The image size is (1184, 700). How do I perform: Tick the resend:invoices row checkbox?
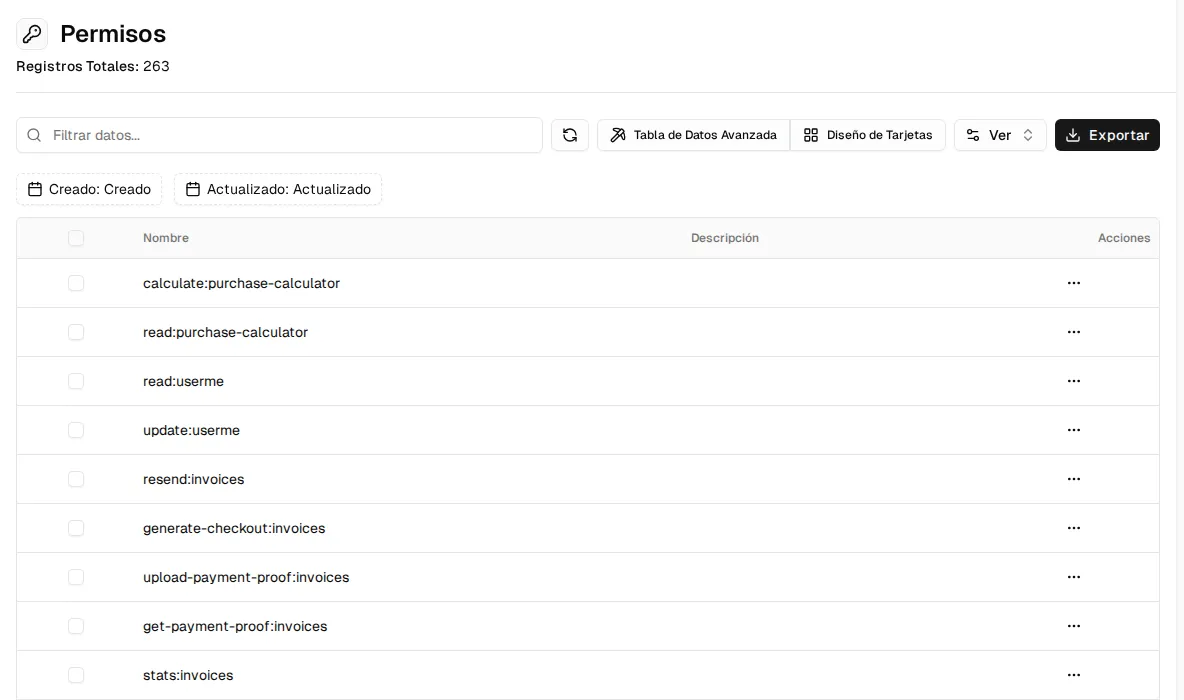tap(76, 480)
